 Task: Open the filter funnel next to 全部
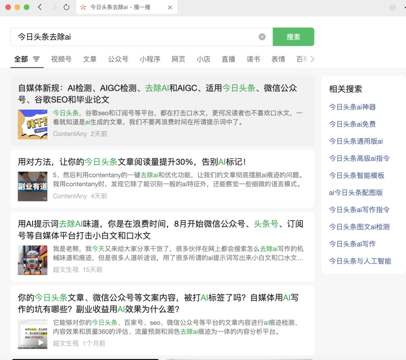[36, 59]
